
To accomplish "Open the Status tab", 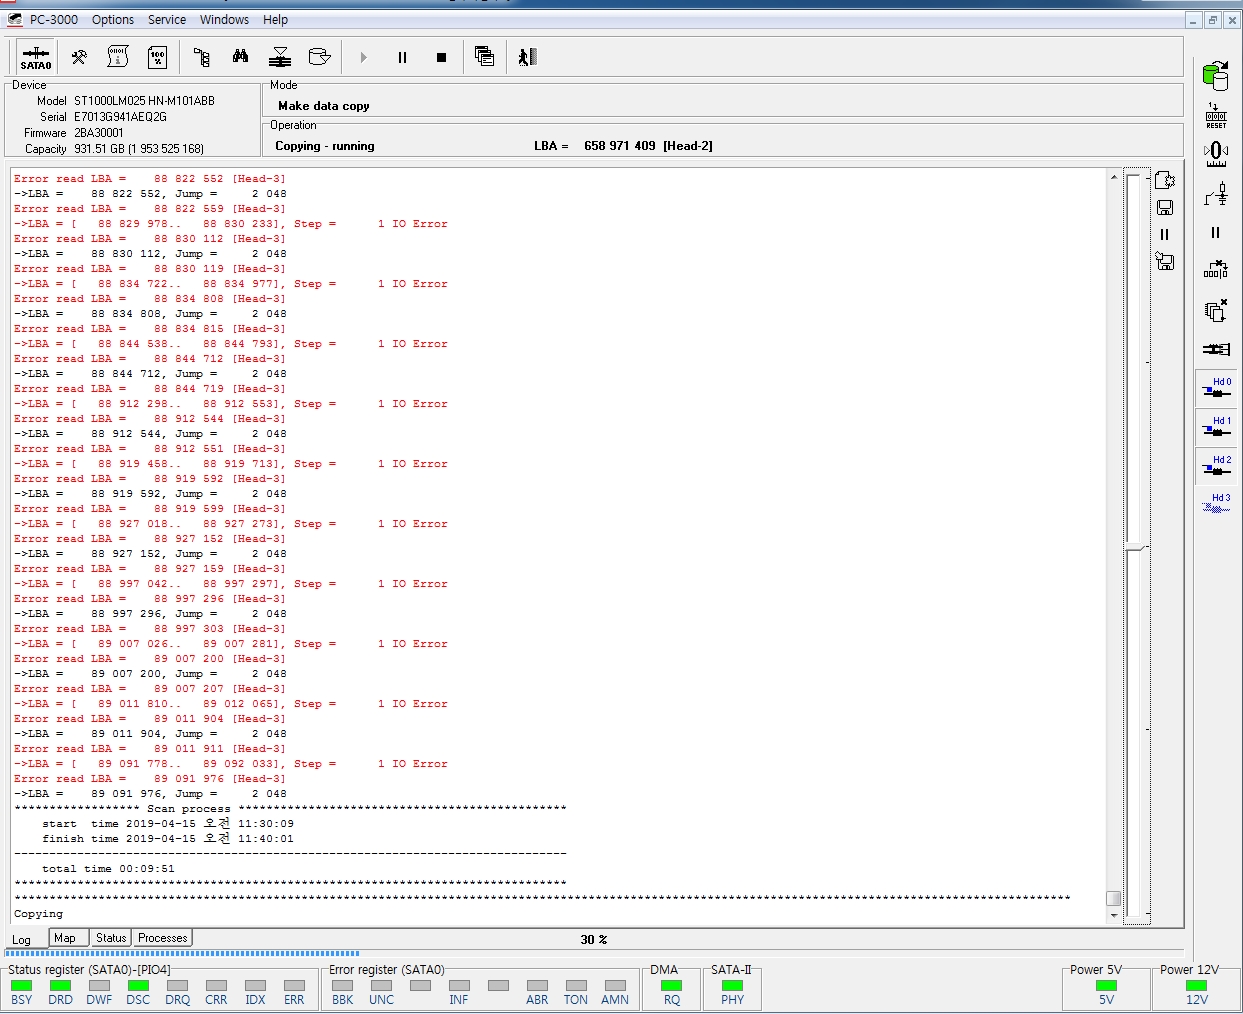I will (111, 938).
